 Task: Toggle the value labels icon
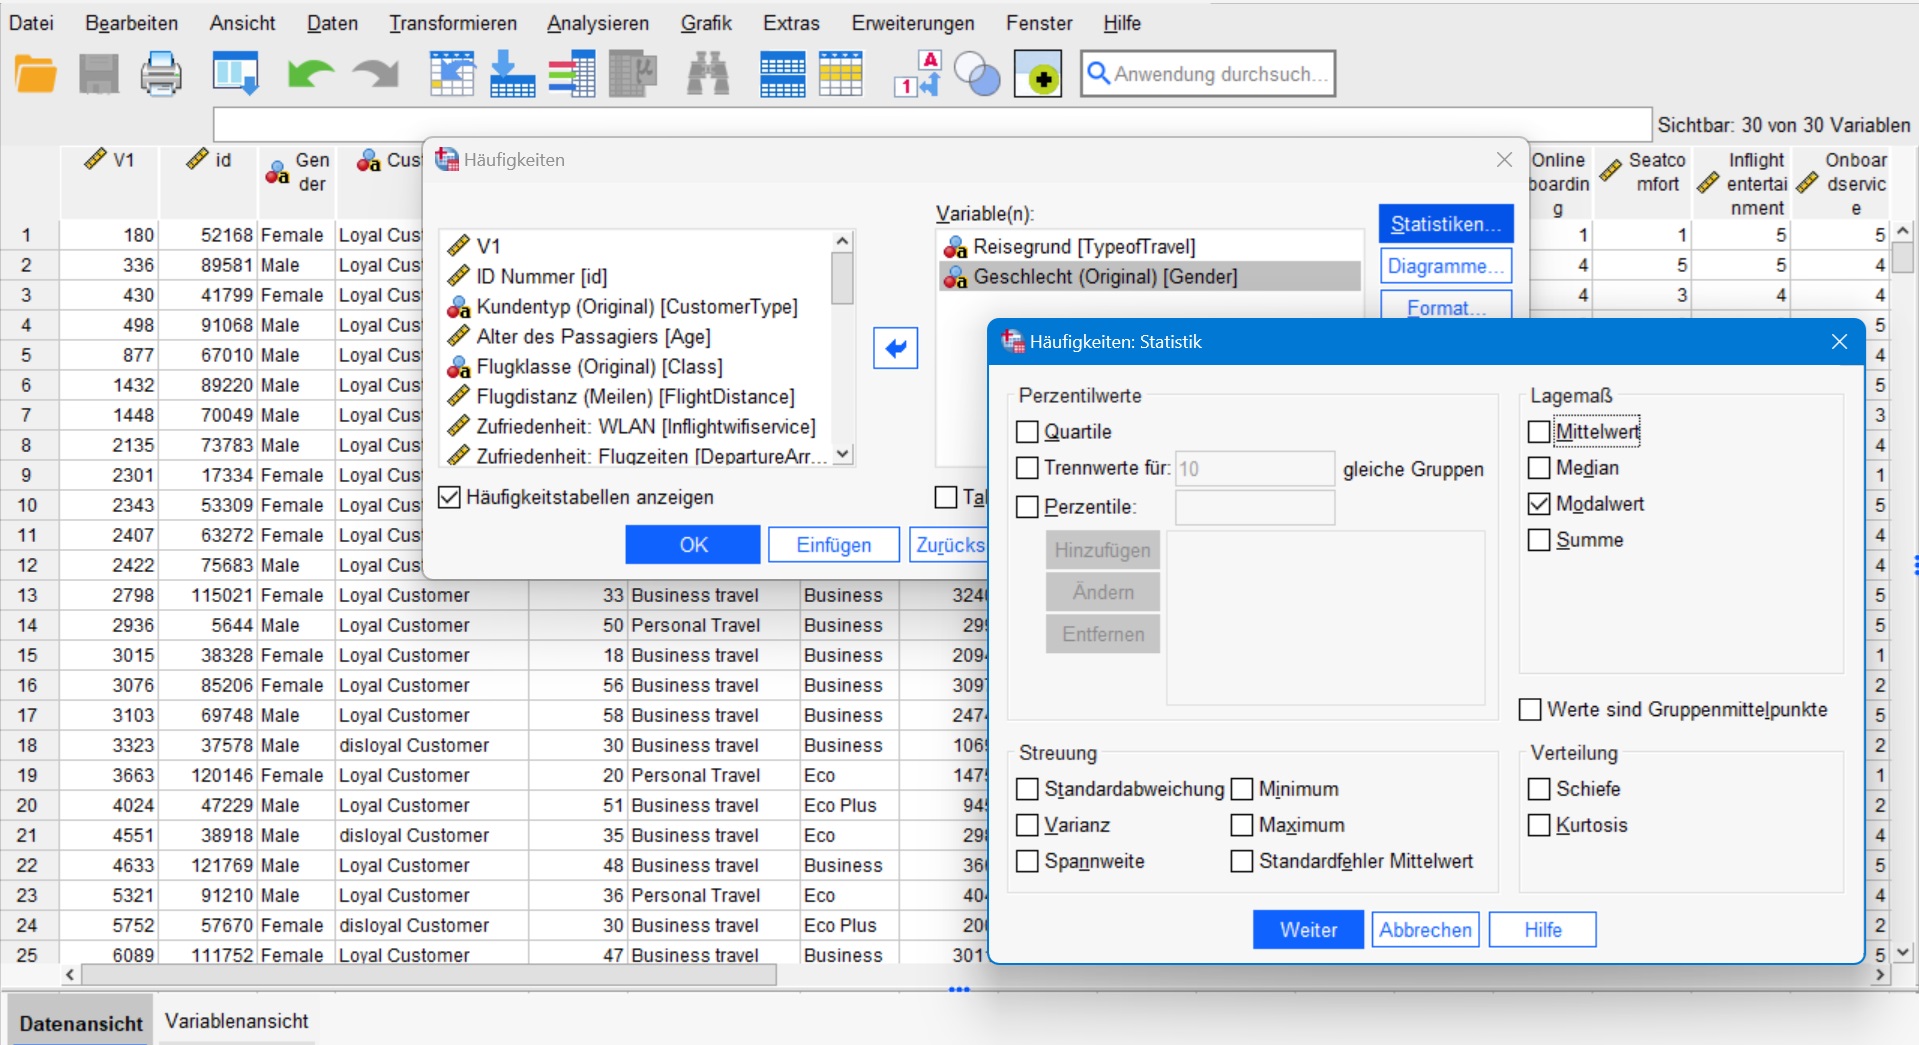(917, 75)
